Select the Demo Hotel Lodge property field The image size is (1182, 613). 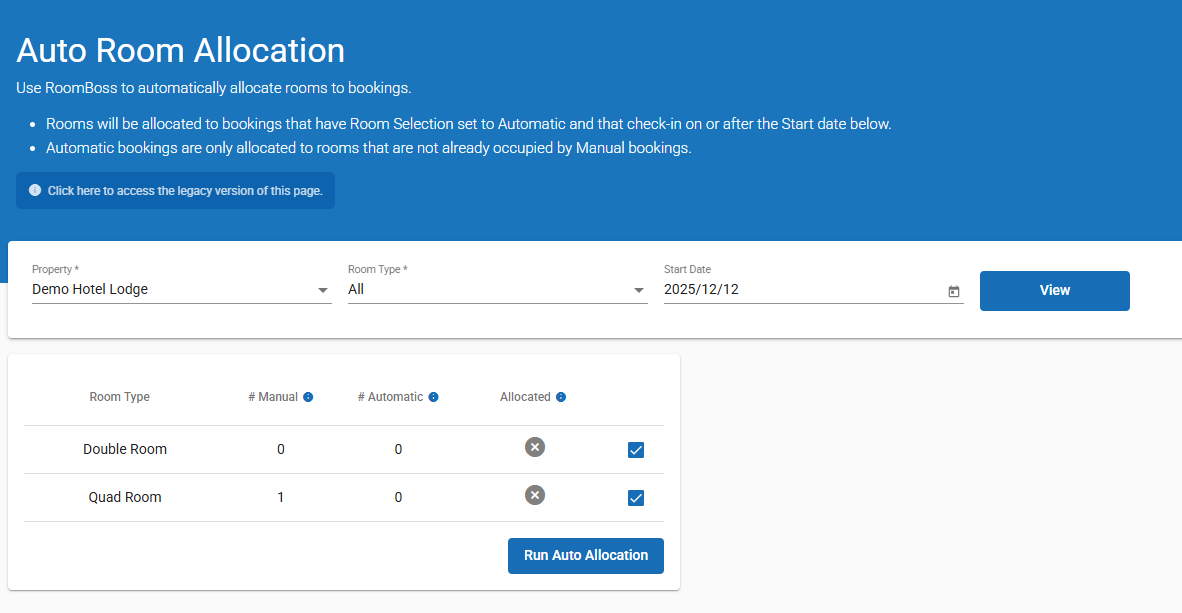pyautogui.click(x=170, y=290)
